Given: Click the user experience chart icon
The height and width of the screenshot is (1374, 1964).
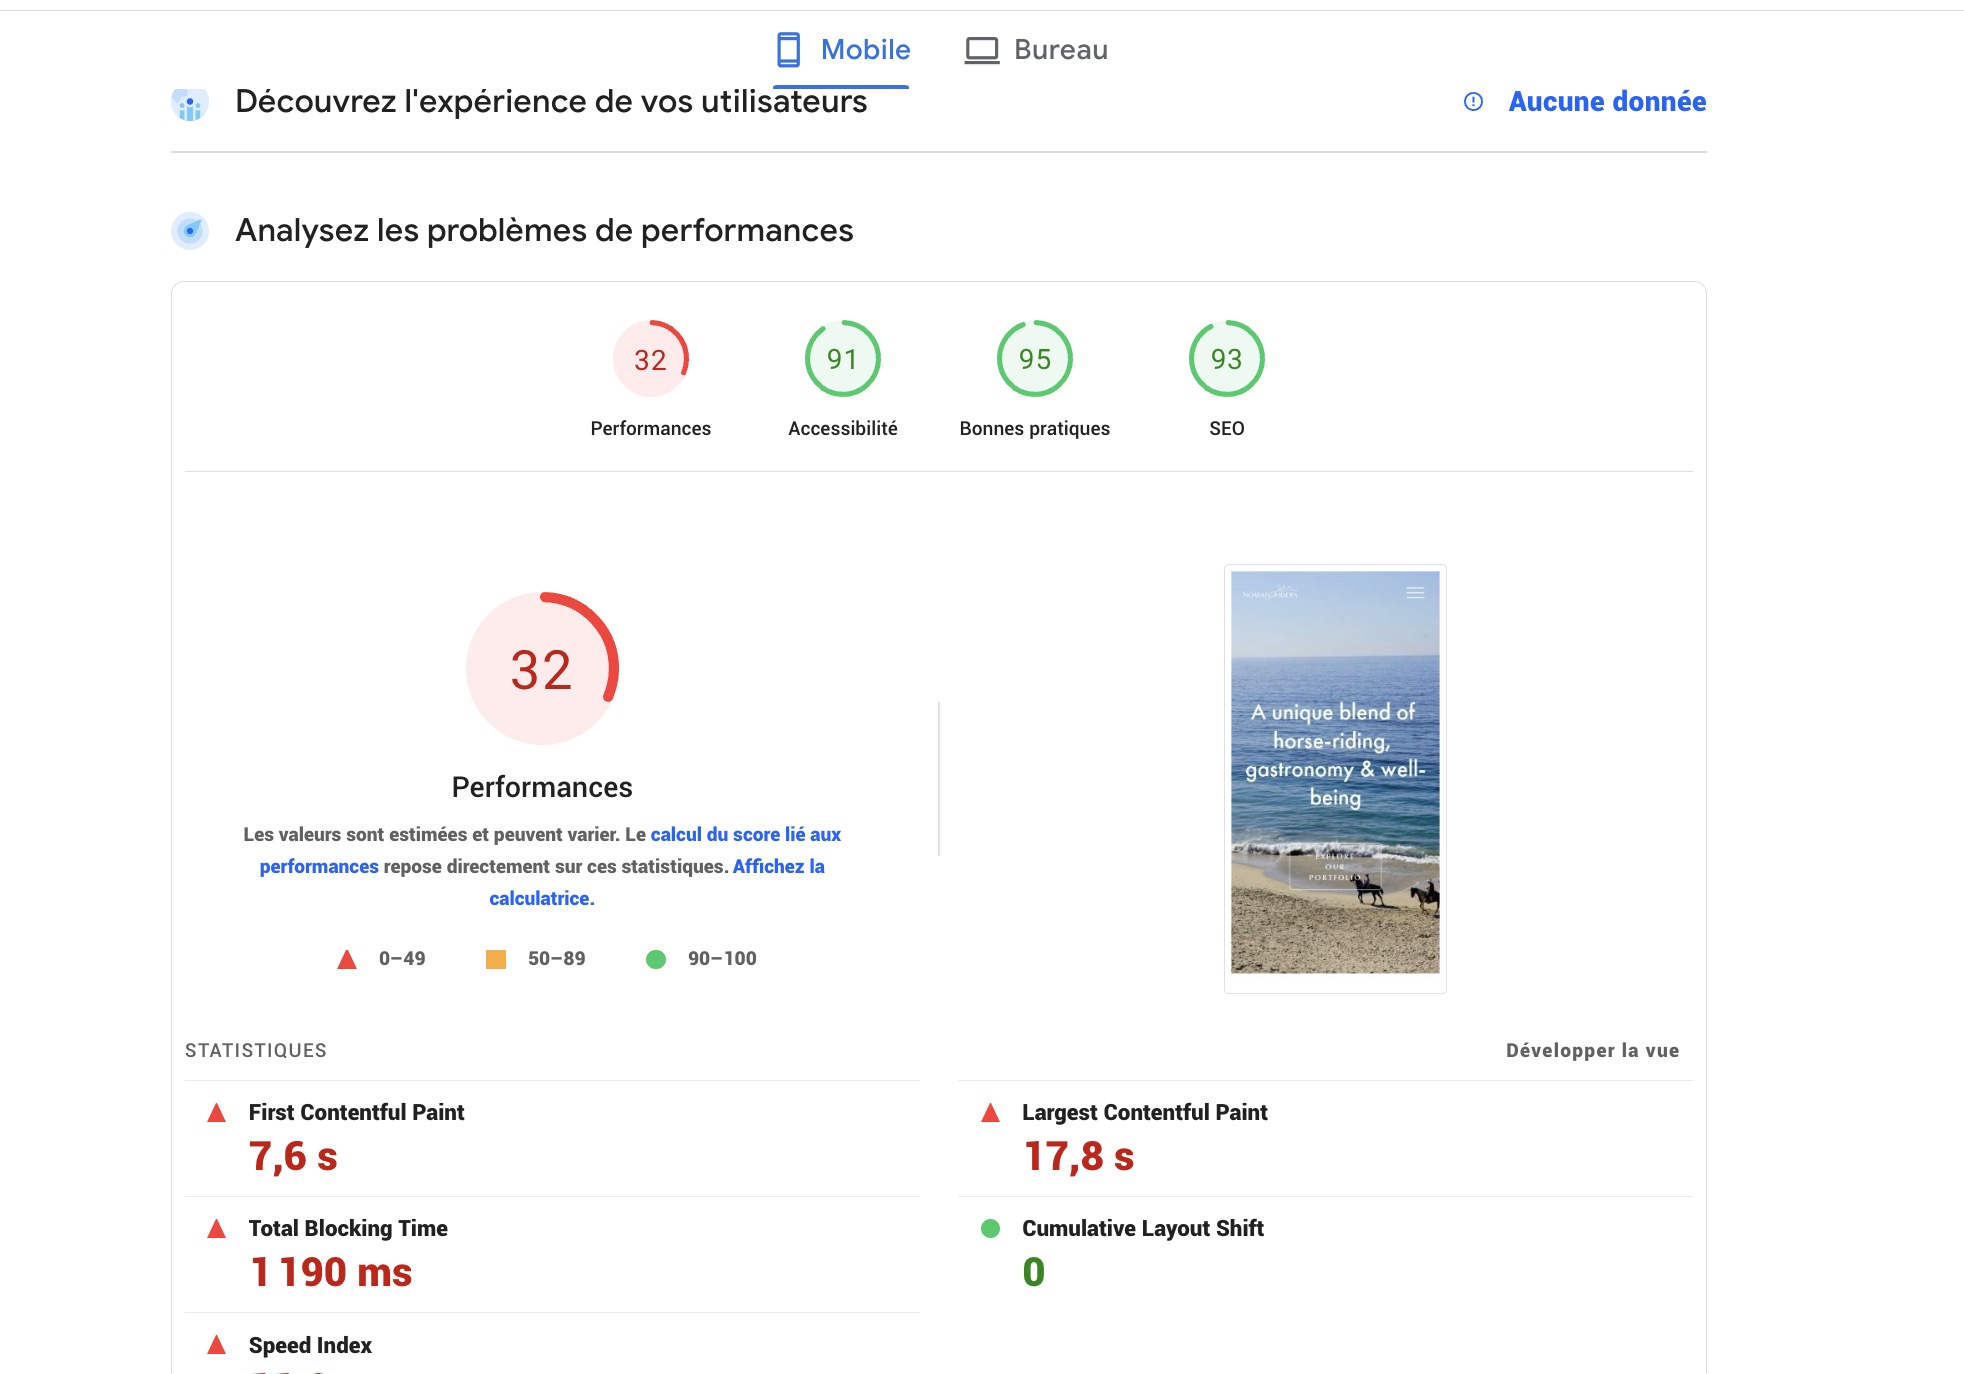Looking at the screenshot, I should 190,104.
